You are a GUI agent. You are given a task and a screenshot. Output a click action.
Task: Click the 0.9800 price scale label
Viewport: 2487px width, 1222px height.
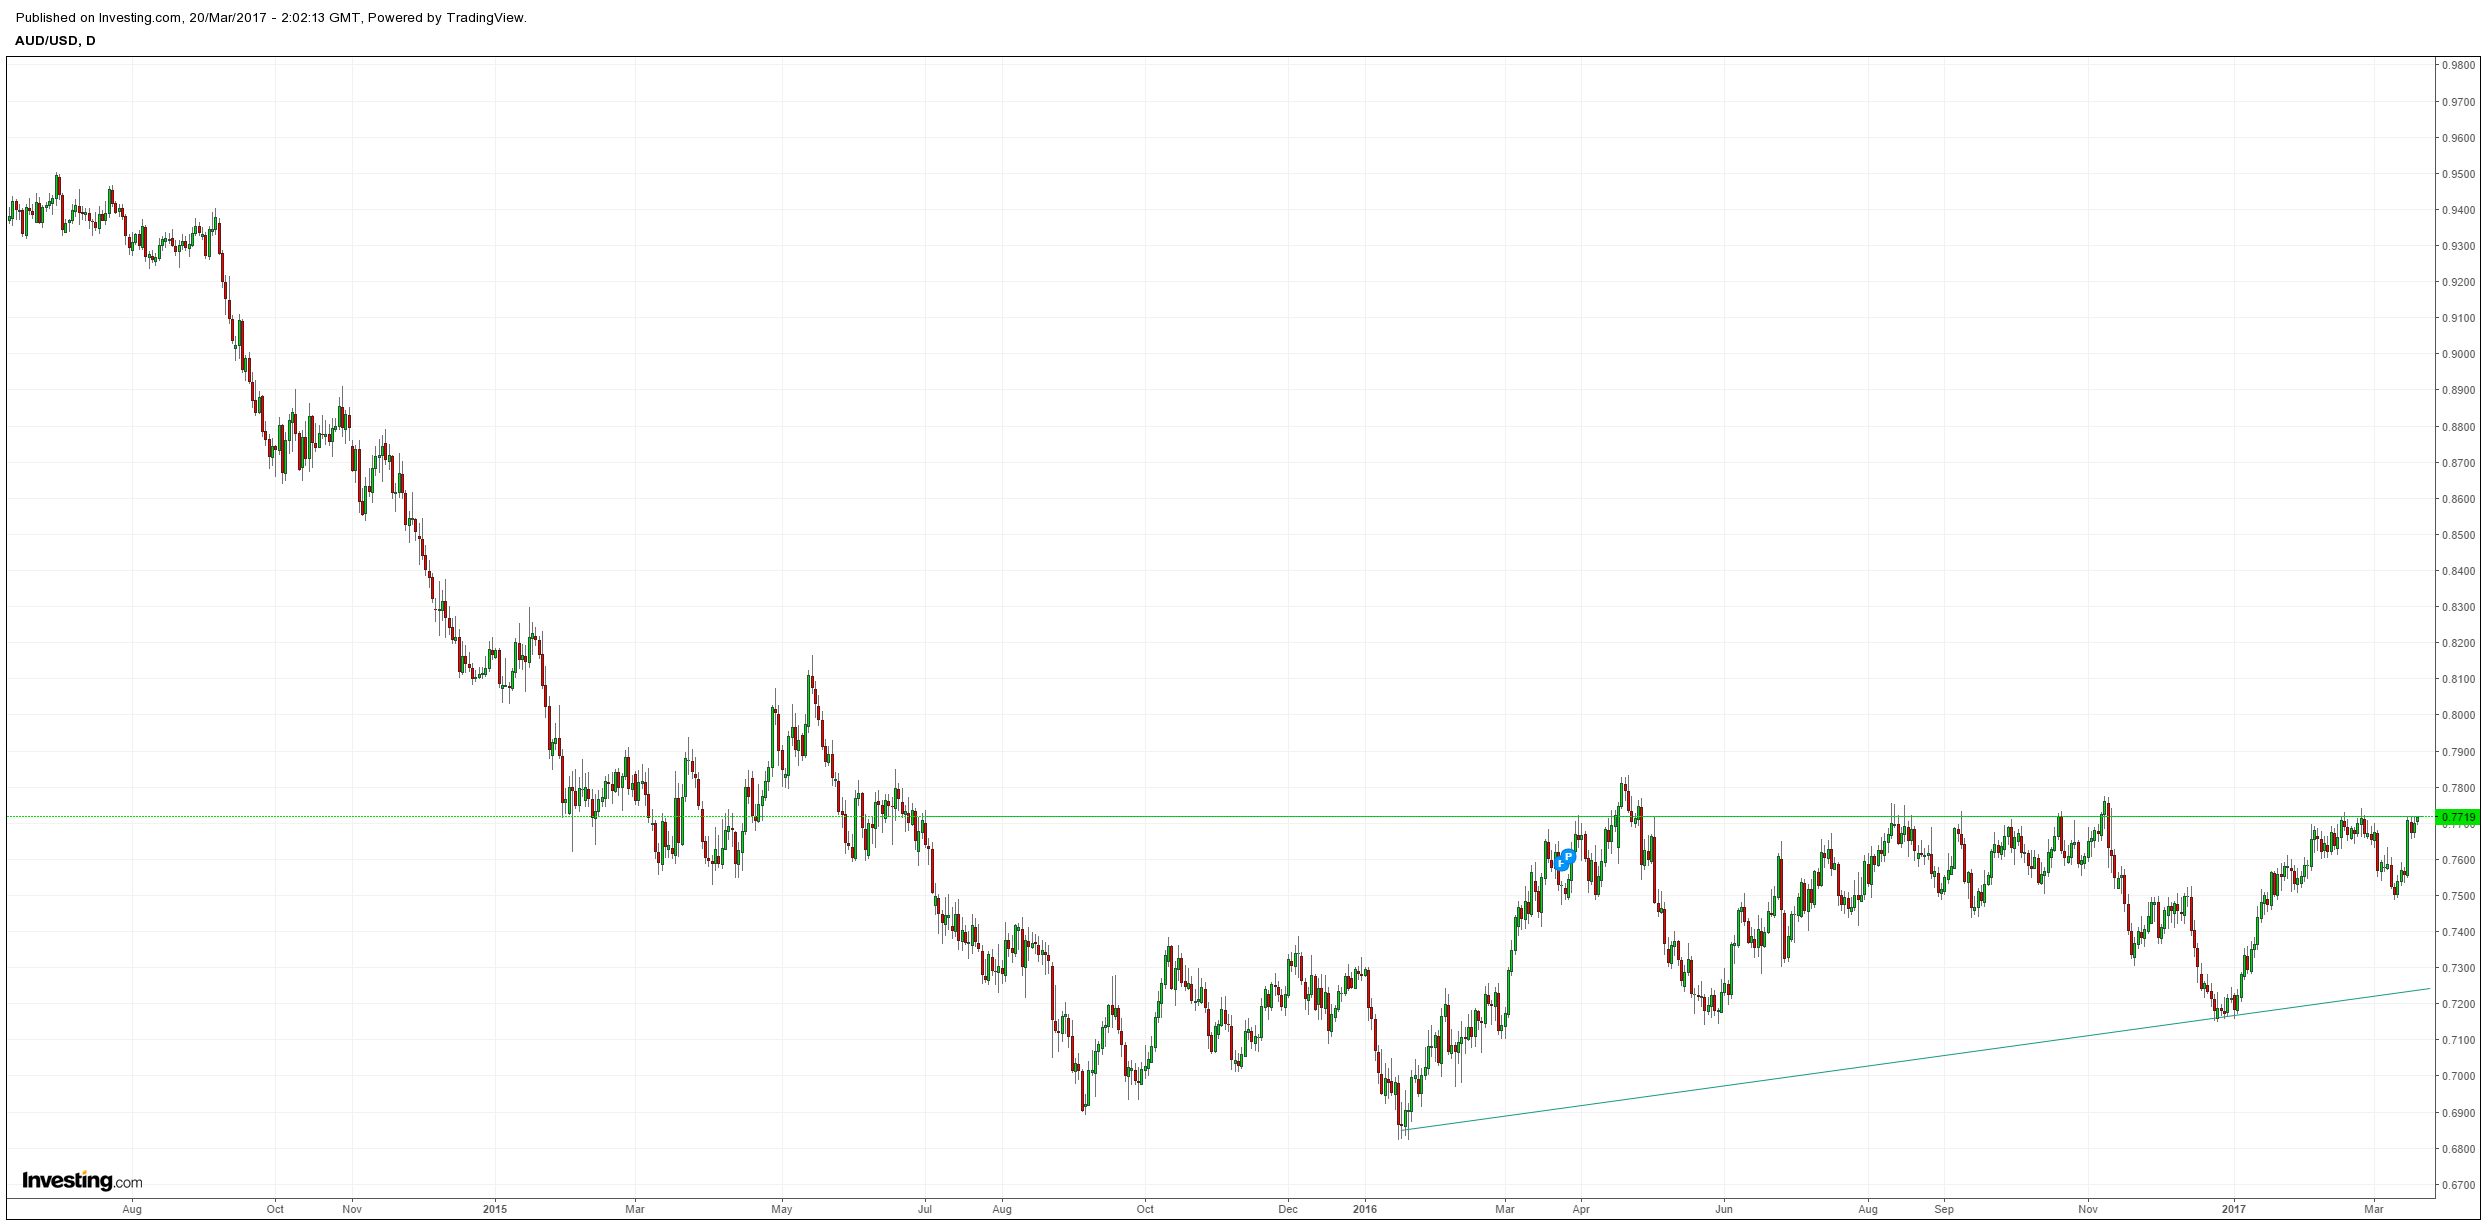tap(2460, 65)
